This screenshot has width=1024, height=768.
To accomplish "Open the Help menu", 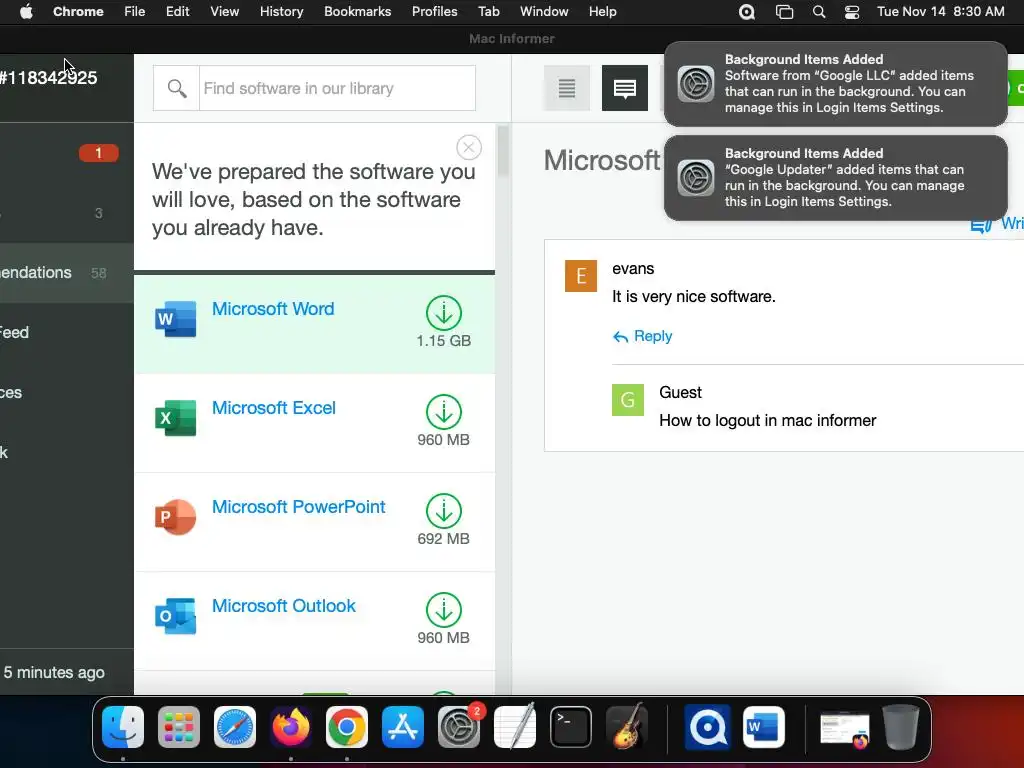I will [602, 12].
